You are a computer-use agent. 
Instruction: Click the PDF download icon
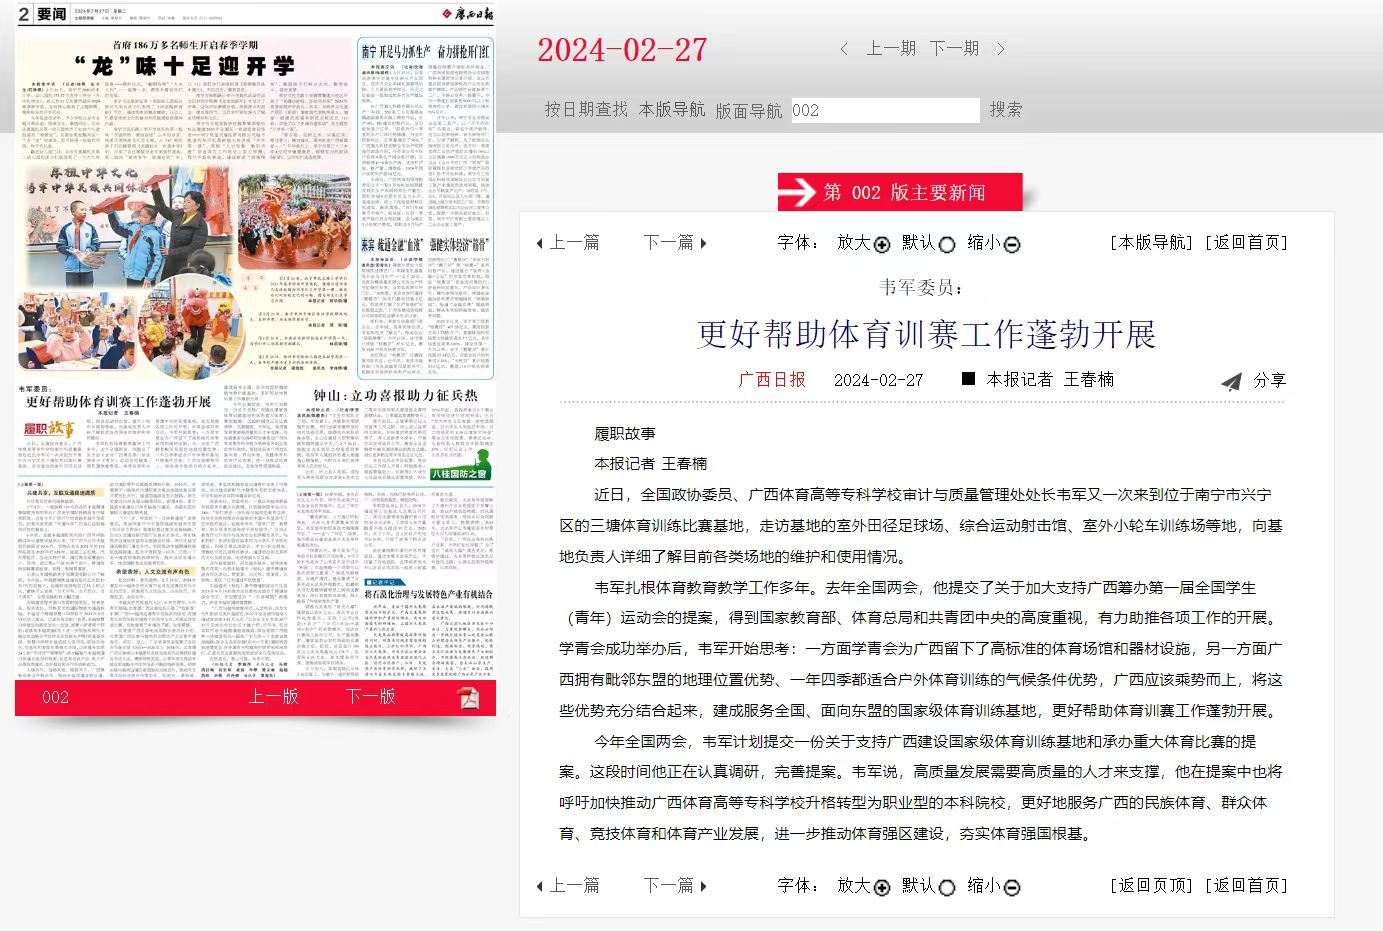[468, 698]
